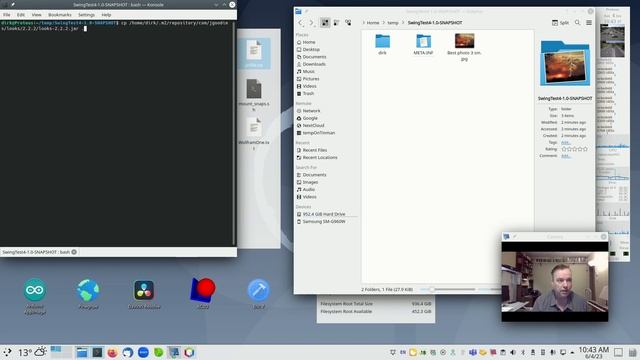Switch Dolphin to compact view mode
The width and height of the screenshot is (640, 360).
(x=336, y=23)
